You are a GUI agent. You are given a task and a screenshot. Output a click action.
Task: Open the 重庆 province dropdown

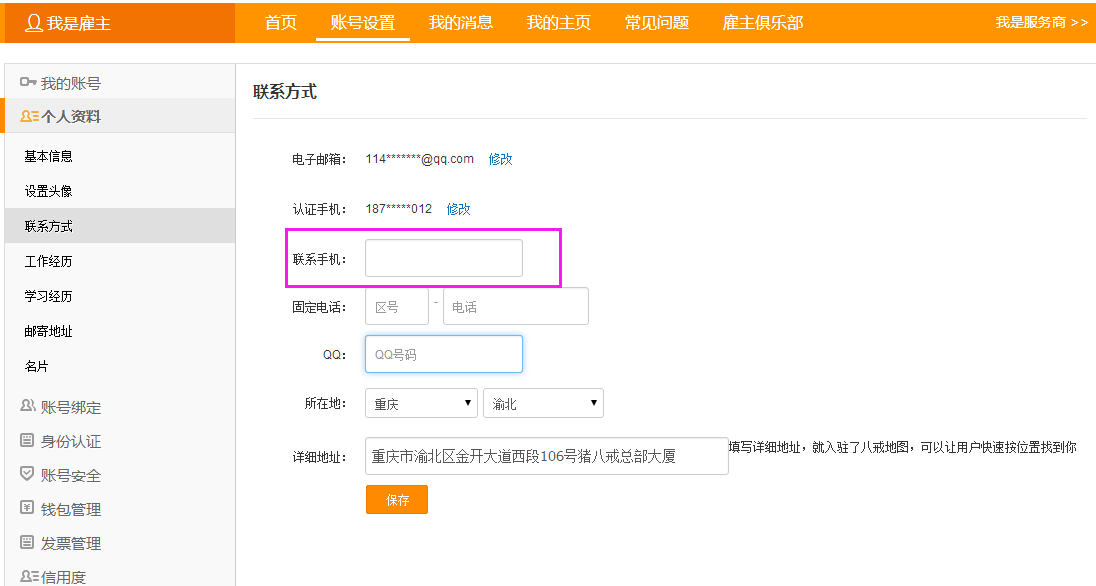(x=421, y=403)
